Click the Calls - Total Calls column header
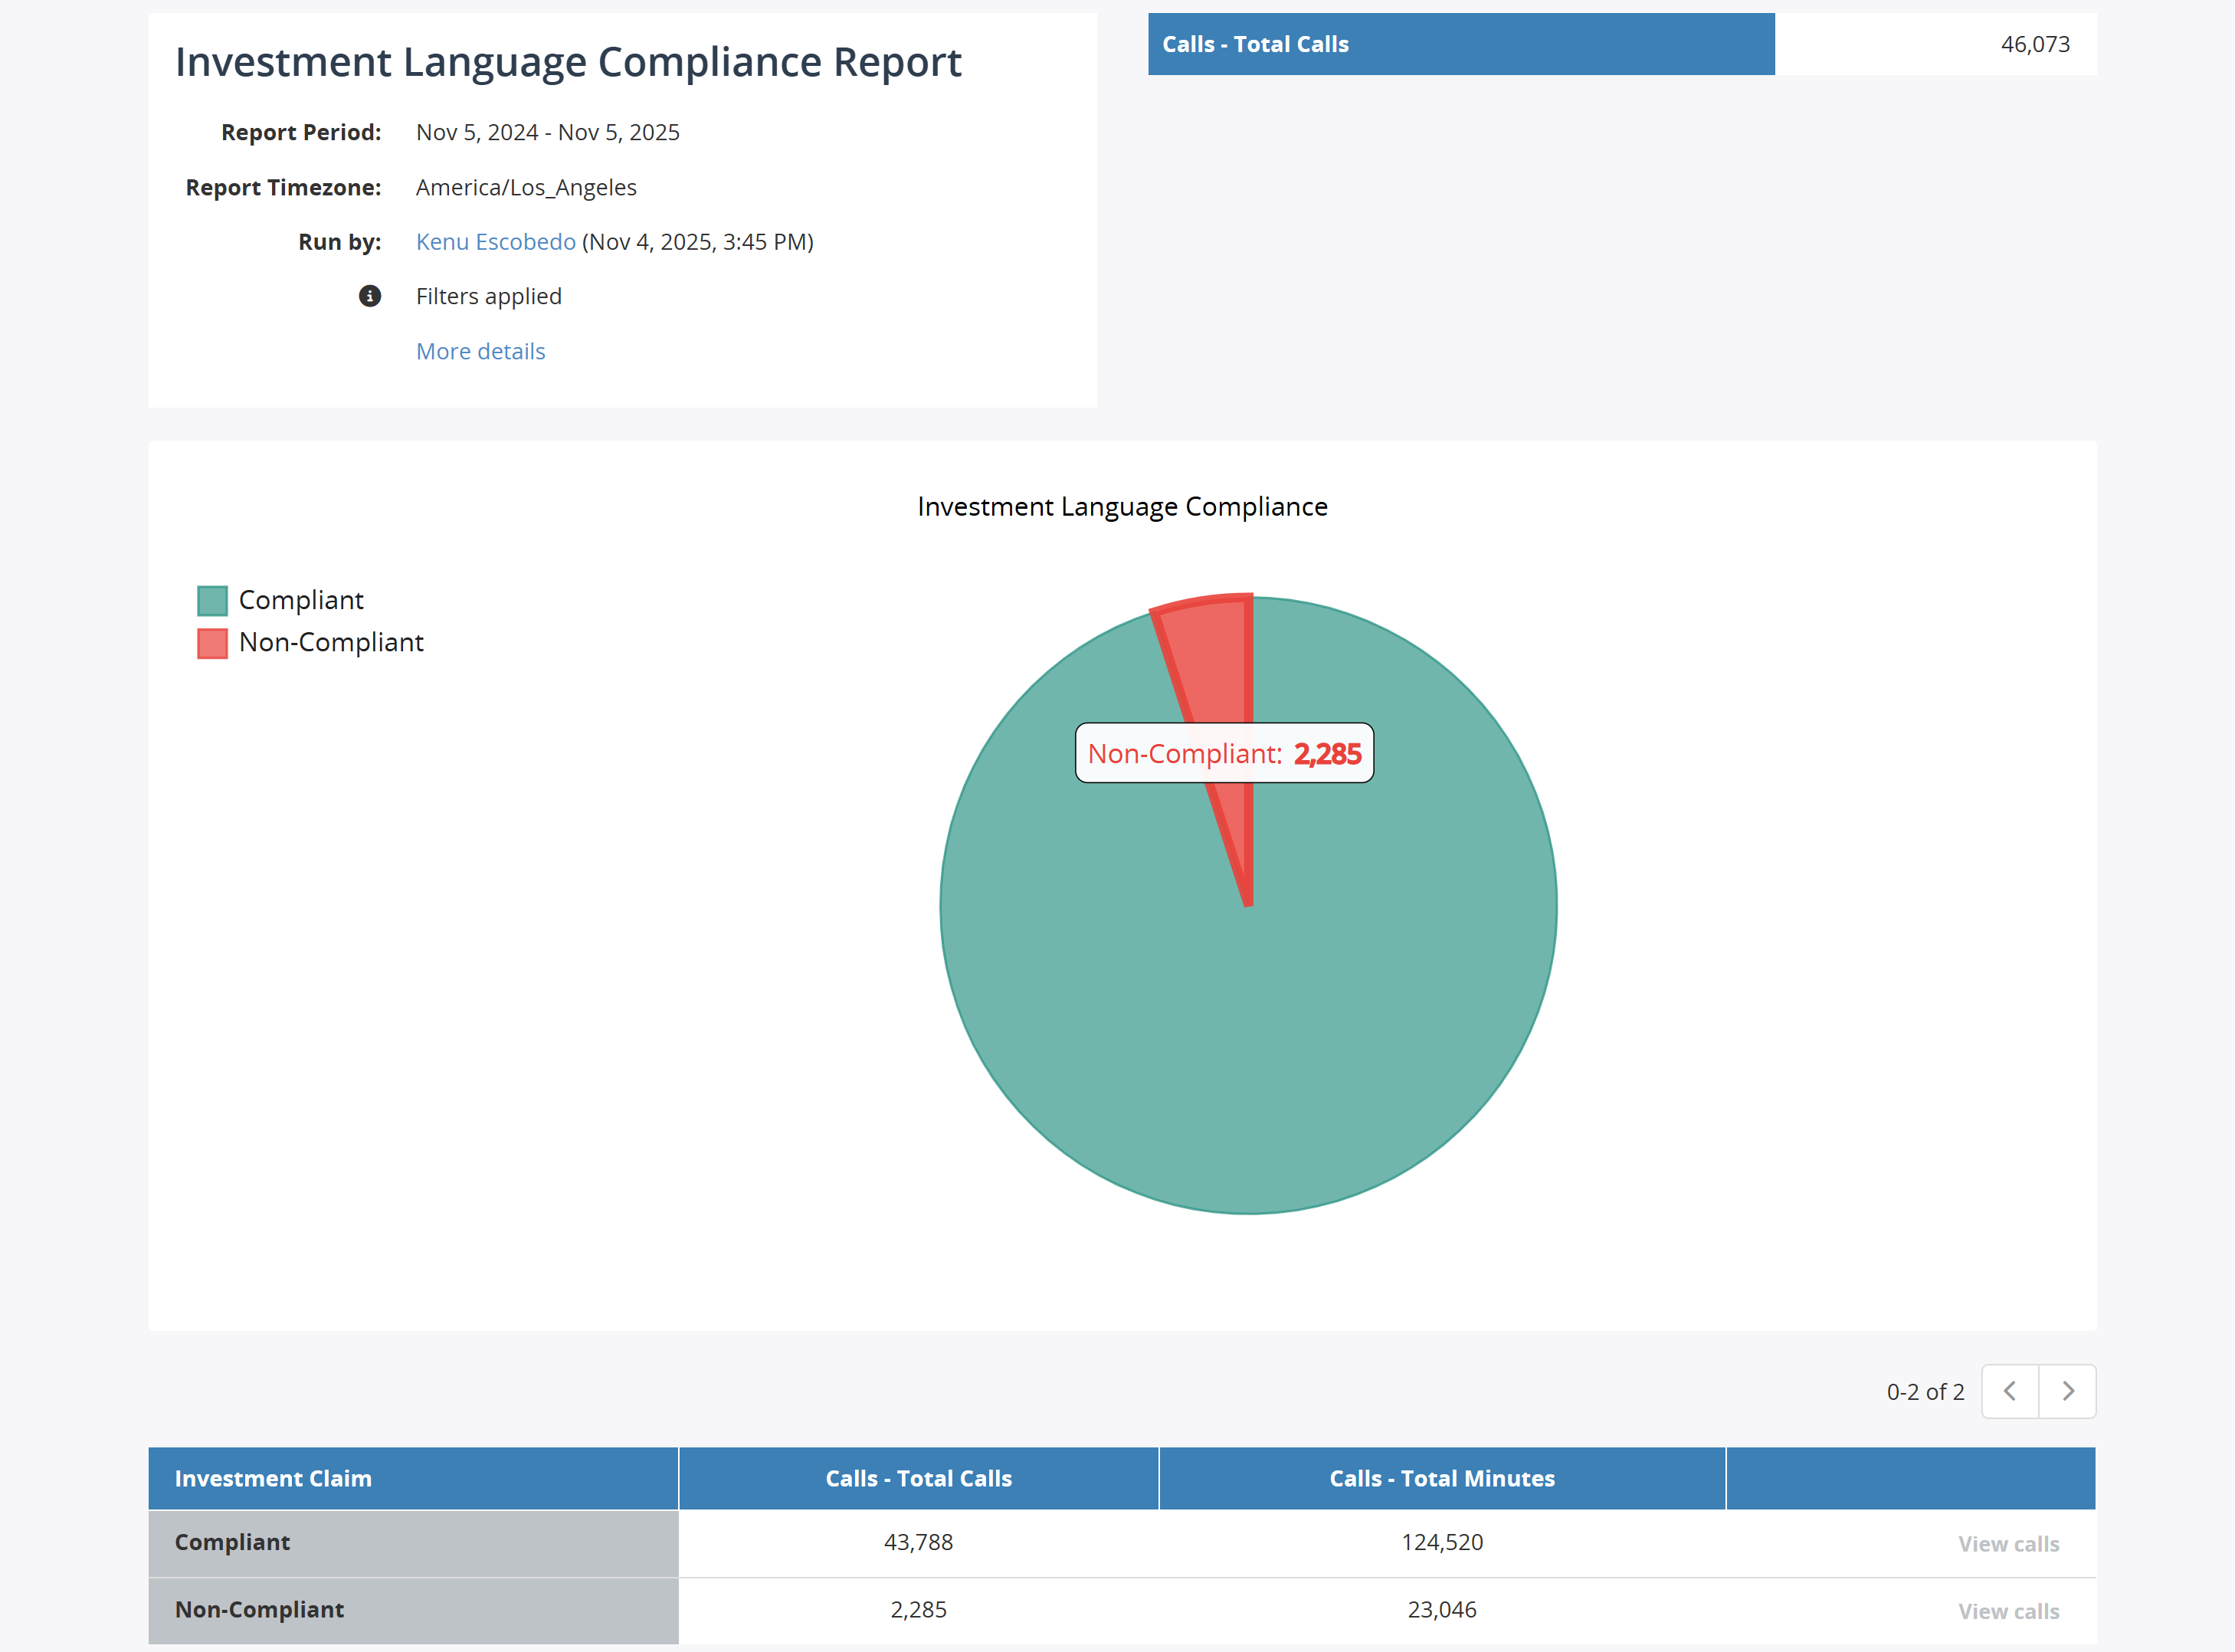 (918, 1478)
